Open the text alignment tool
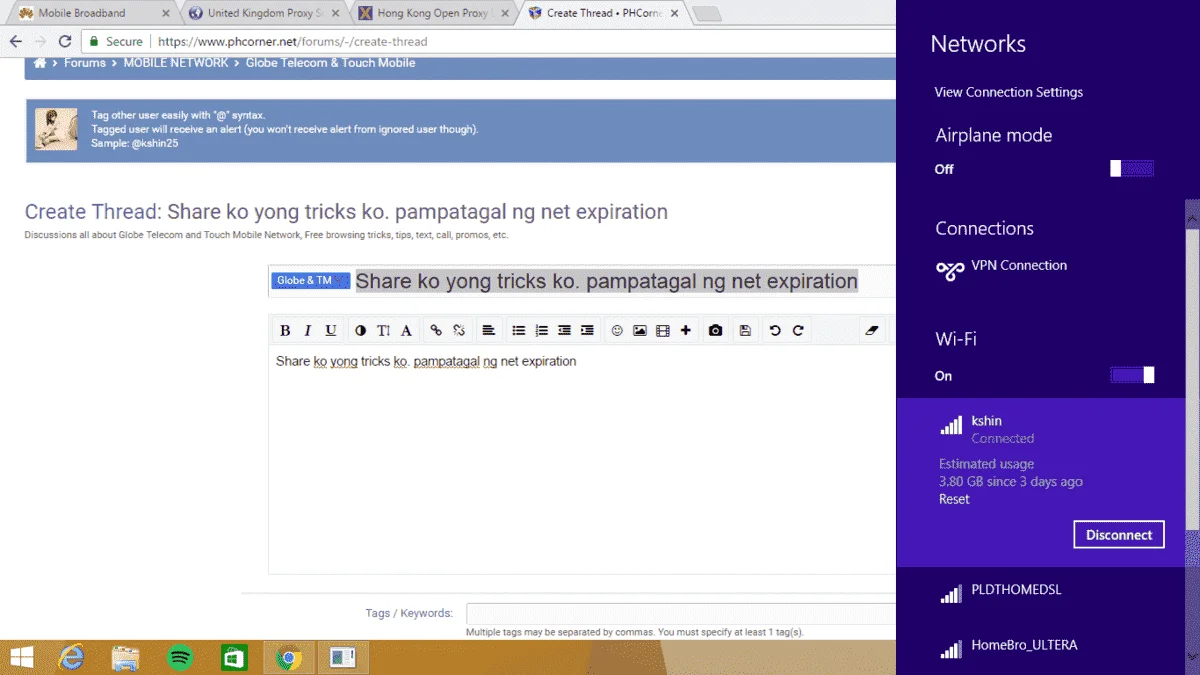Screen dimensions: 1200x675 (x=489, y=331)
